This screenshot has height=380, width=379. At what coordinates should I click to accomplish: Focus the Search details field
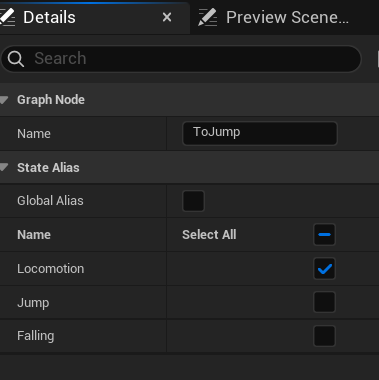181,59
